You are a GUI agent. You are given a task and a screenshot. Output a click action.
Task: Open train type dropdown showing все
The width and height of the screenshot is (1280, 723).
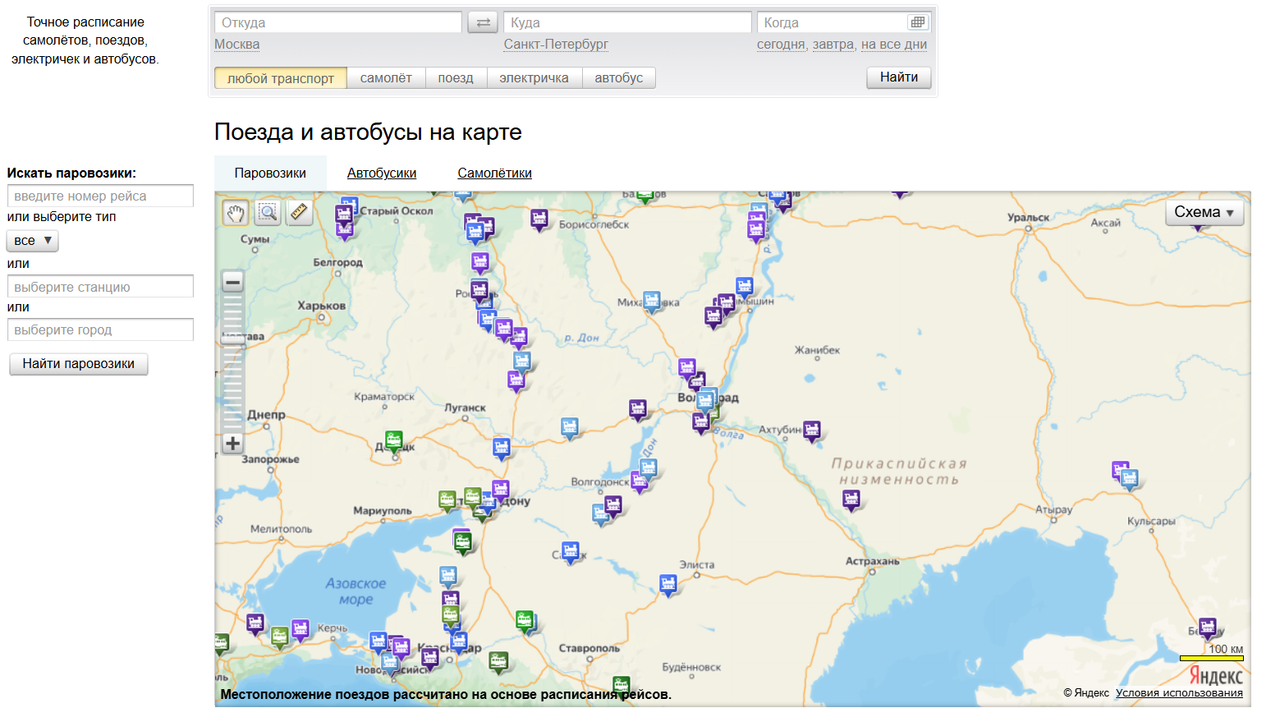point(33,240)
